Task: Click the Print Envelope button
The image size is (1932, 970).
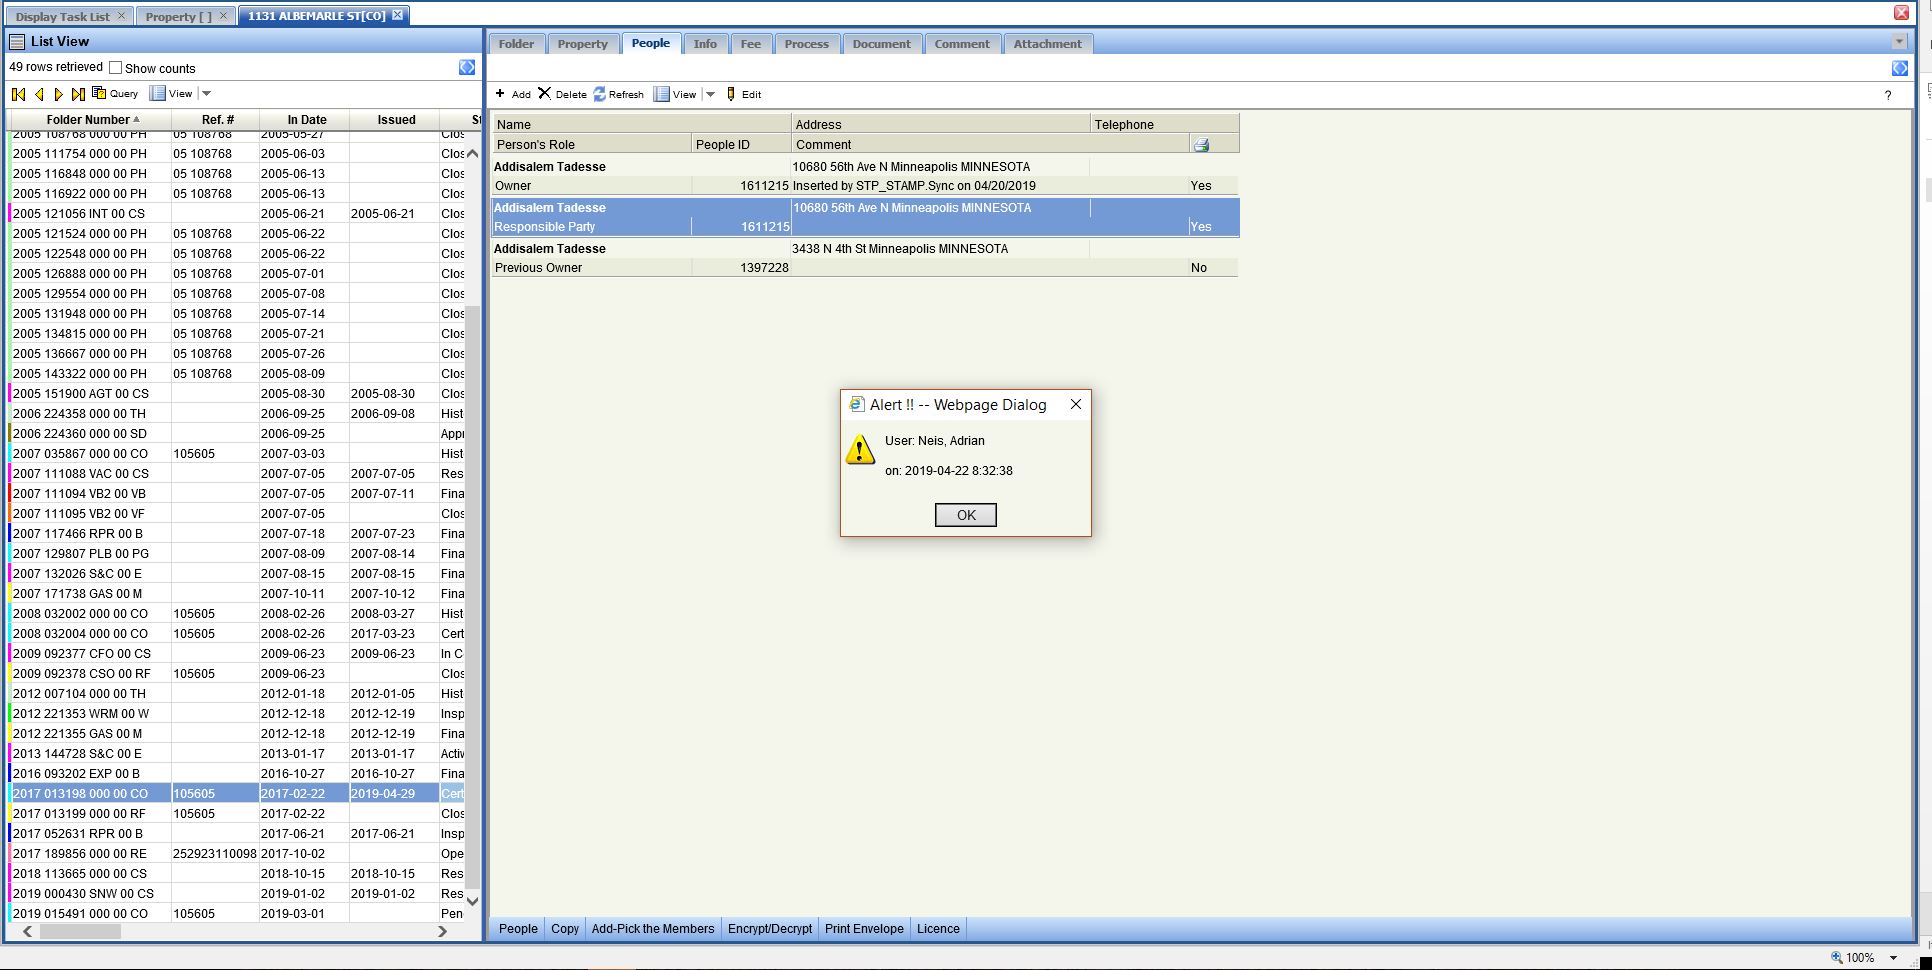Action: 864,929
